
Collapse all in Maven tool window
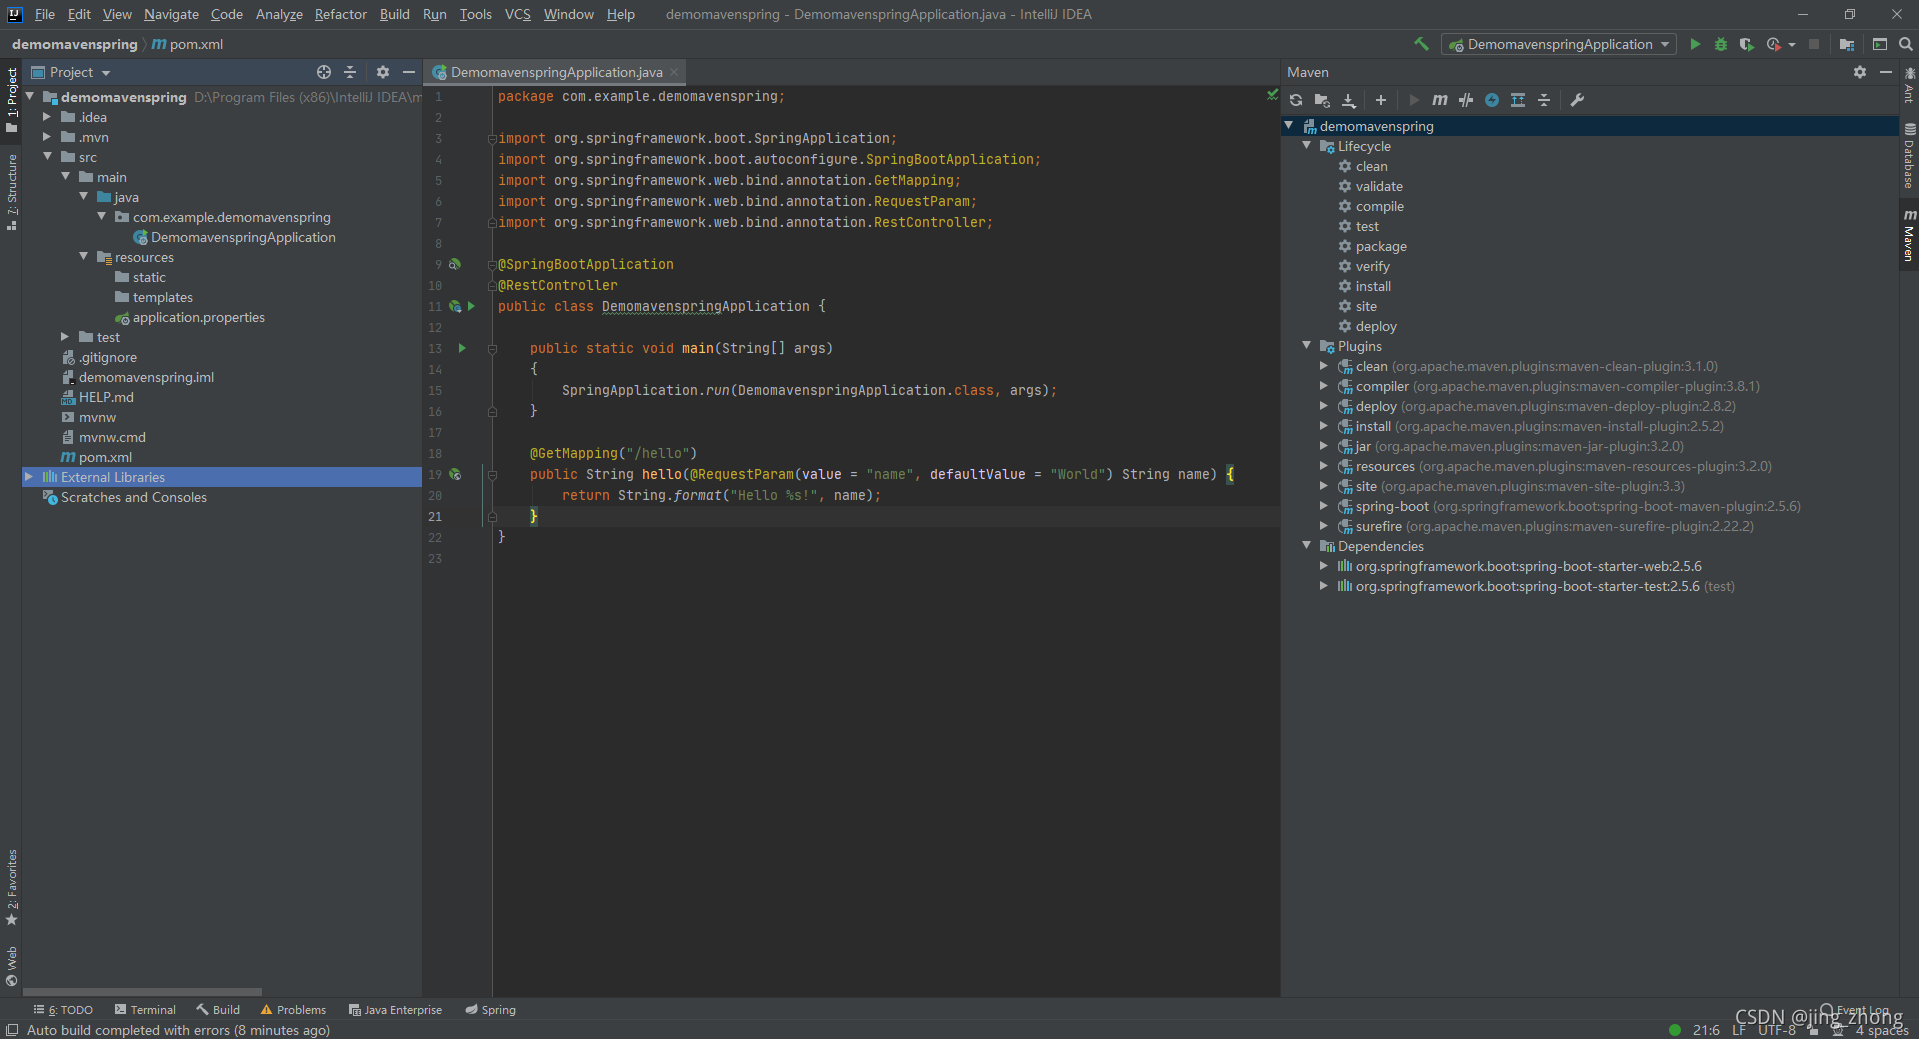[x=1544, y=100]
